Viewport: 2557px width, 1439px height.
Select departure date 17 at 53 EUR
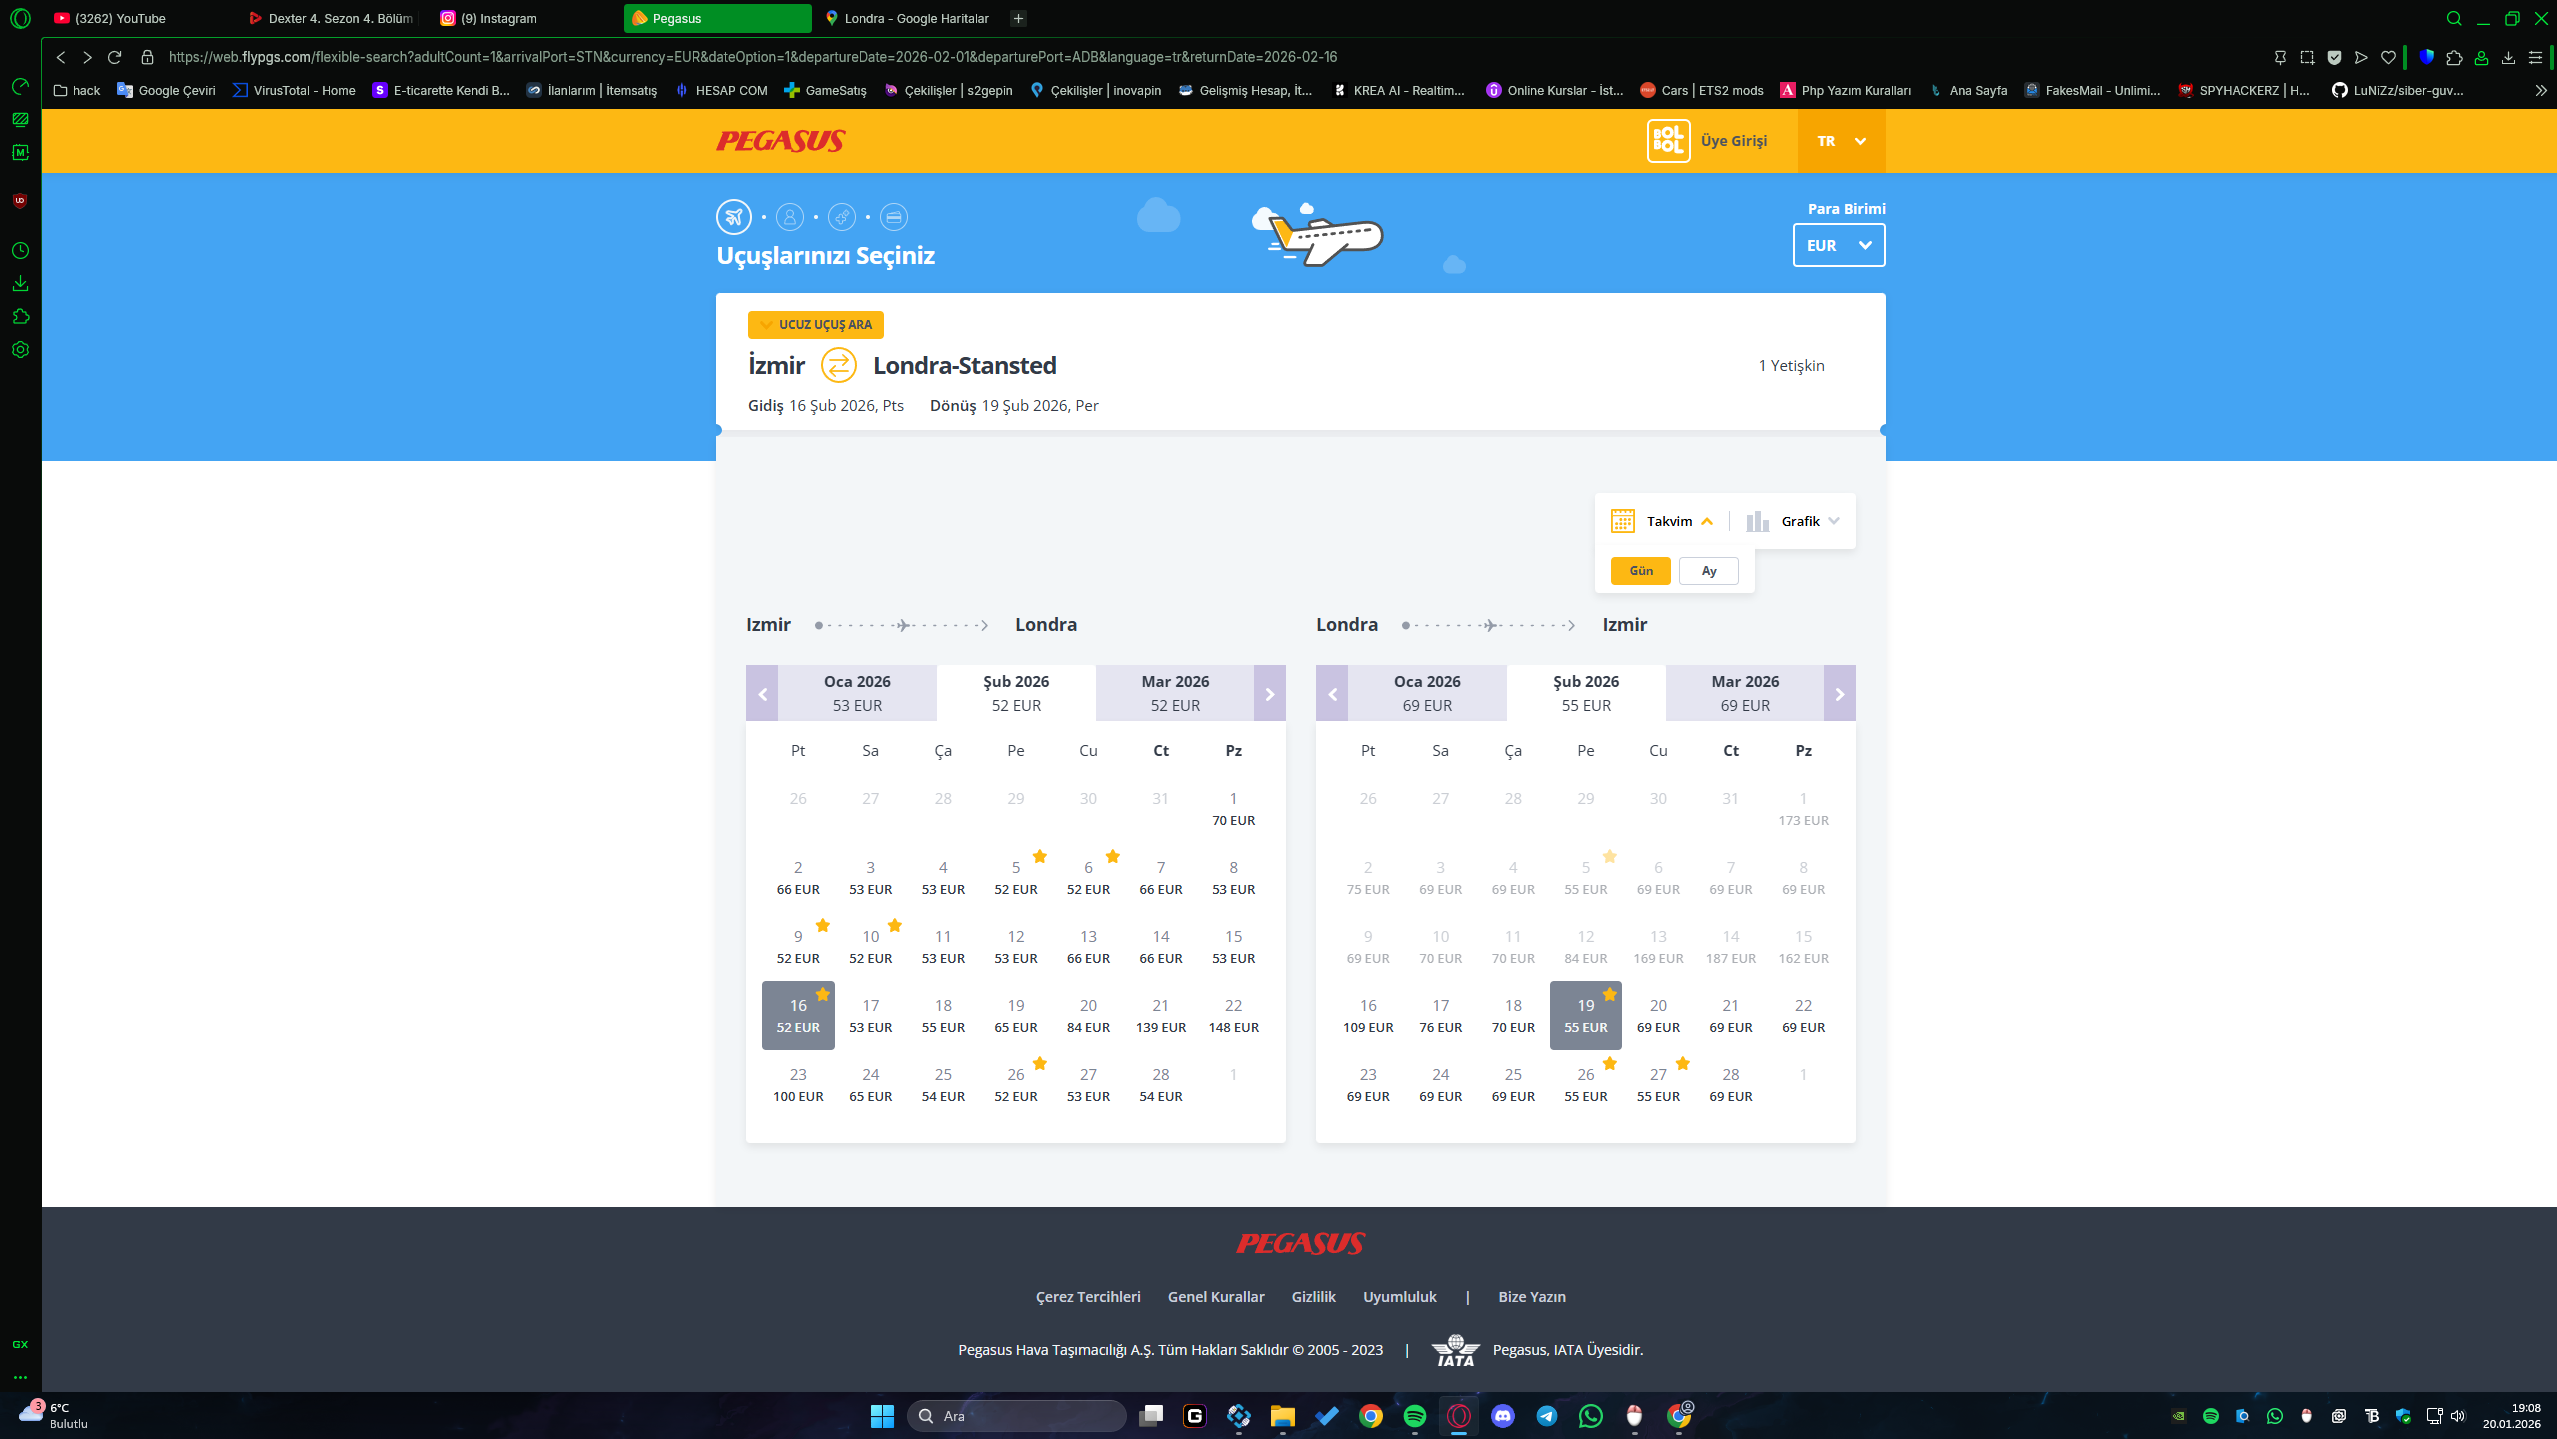(x=870, y=1015)
